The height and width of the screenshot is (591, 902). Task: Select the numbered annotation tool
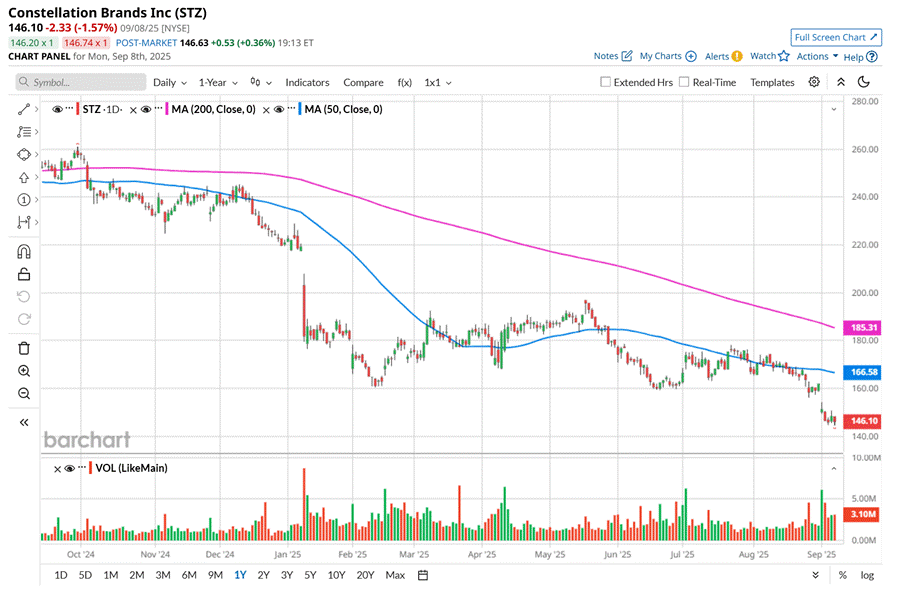[x=24, y=200]
